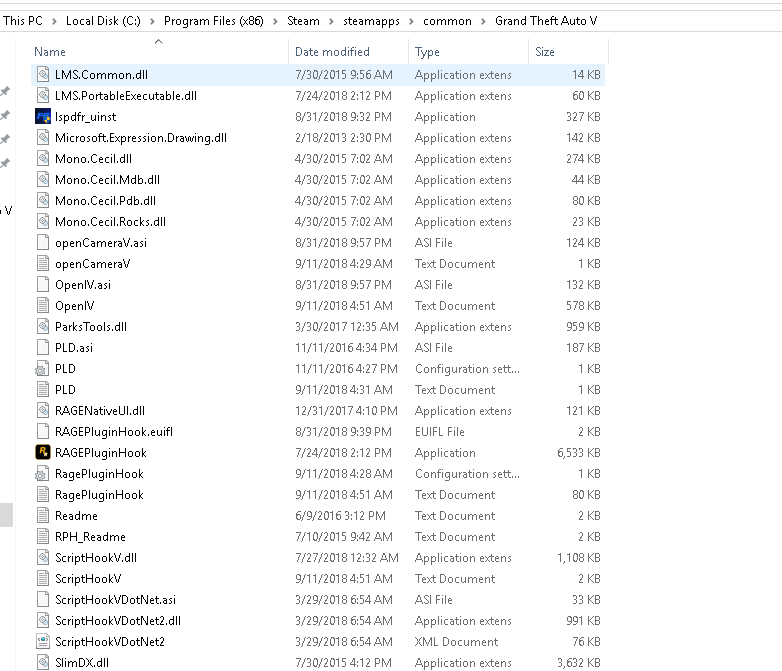Screen dimensions: 782x671
Task: Click the RAGEPluginHook application Rockstar icon
Action: pos(43,452)
